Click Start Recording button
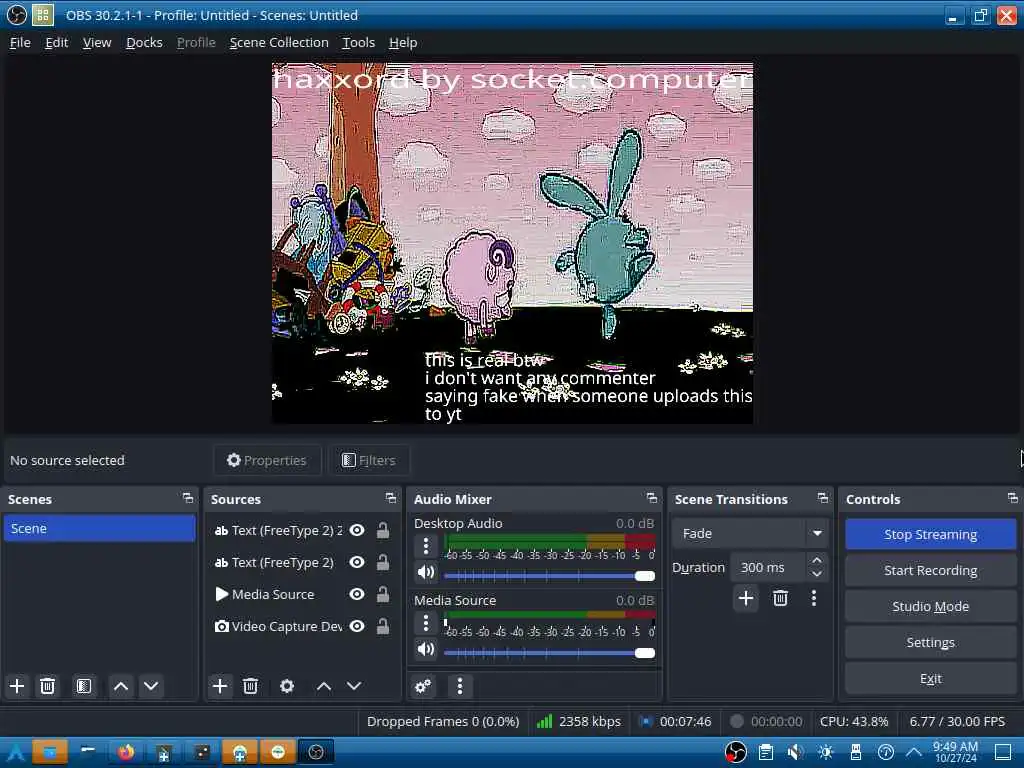This screenshot has height=768, width=1024. [x=931, y=570]
